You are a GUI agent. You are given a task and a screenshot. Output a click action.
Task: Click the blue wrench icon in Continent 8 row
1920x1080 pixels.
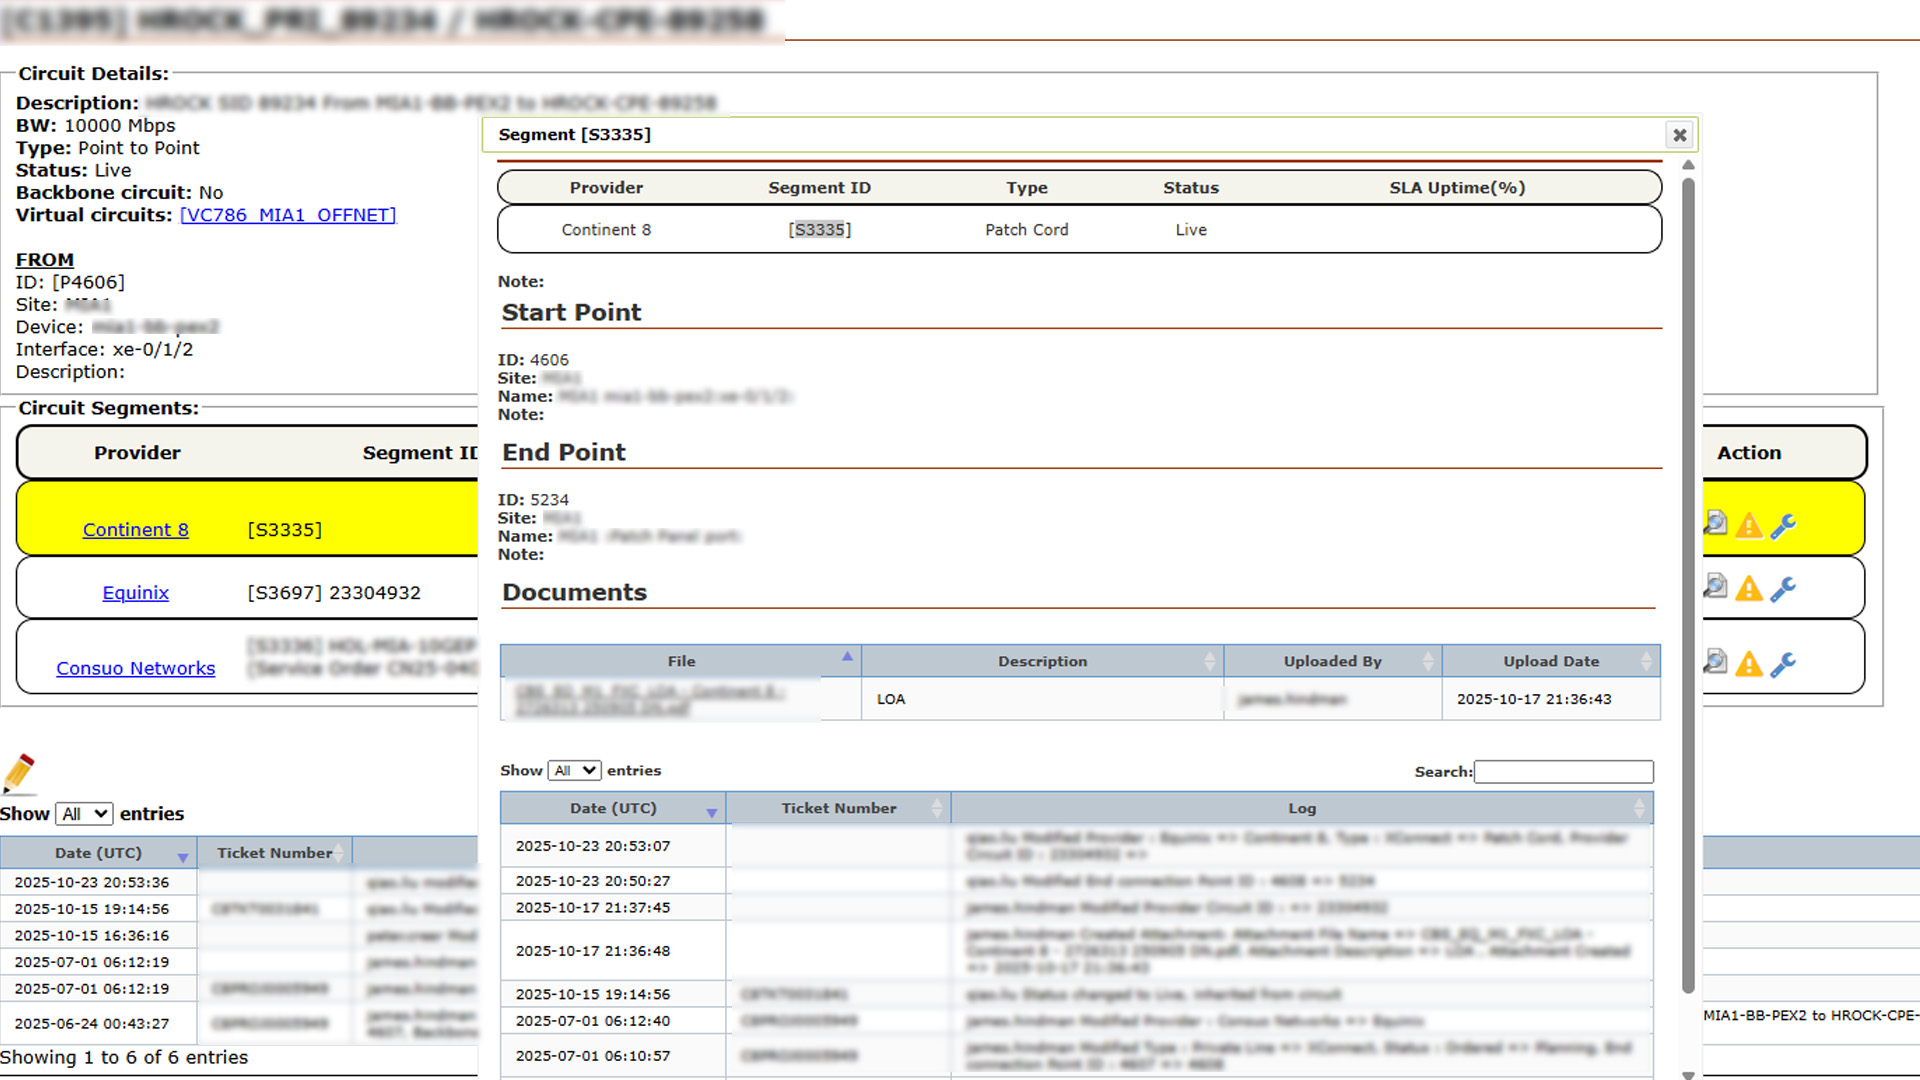pyautogui.click(x=1783, y=525)
